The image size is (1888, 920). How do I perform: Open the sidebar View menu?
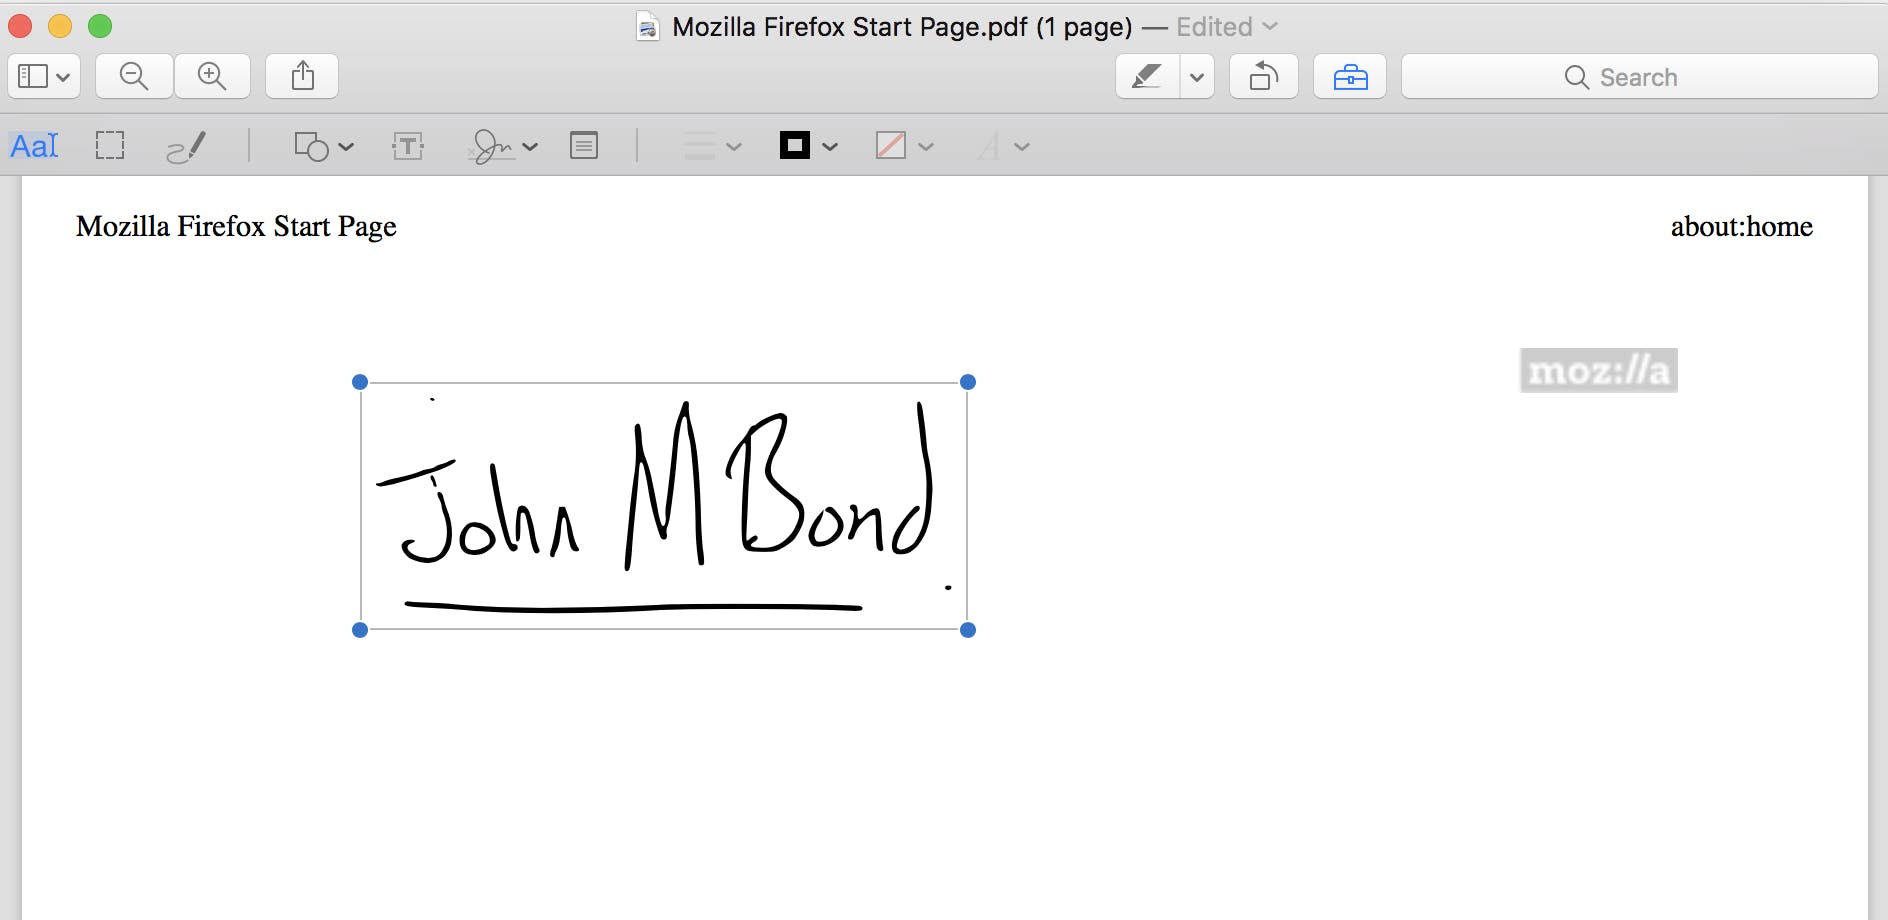point(44,76)
